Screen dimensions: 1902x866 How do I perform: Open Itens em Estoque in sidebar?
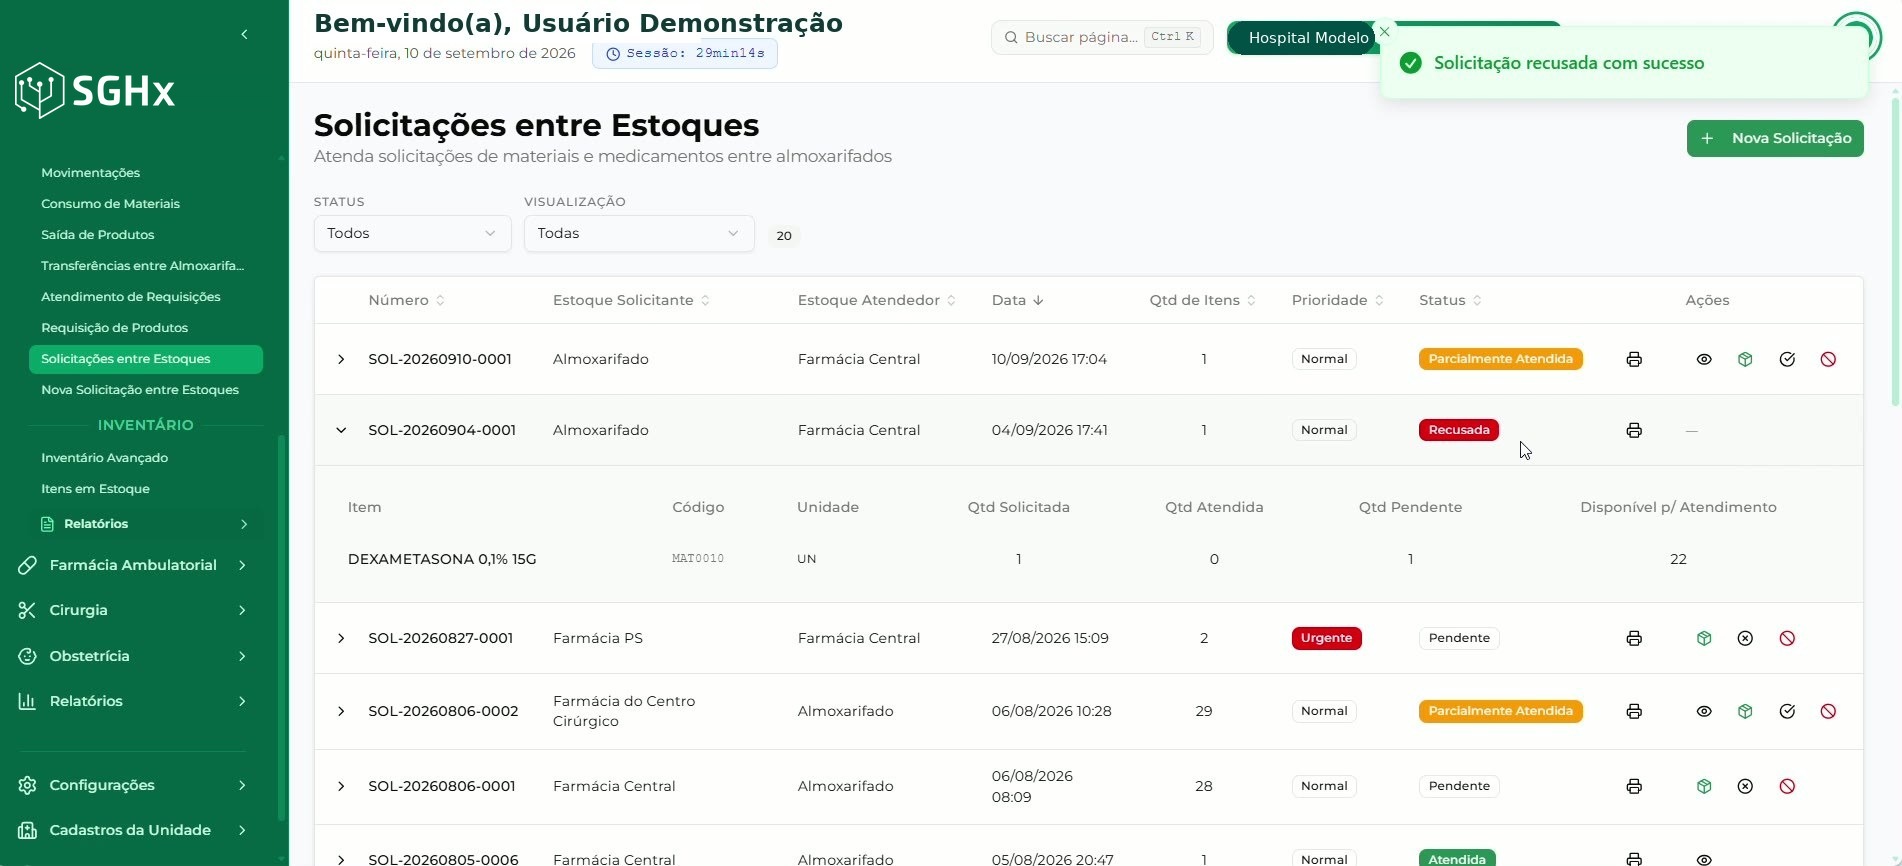click(x=95, y=489)
